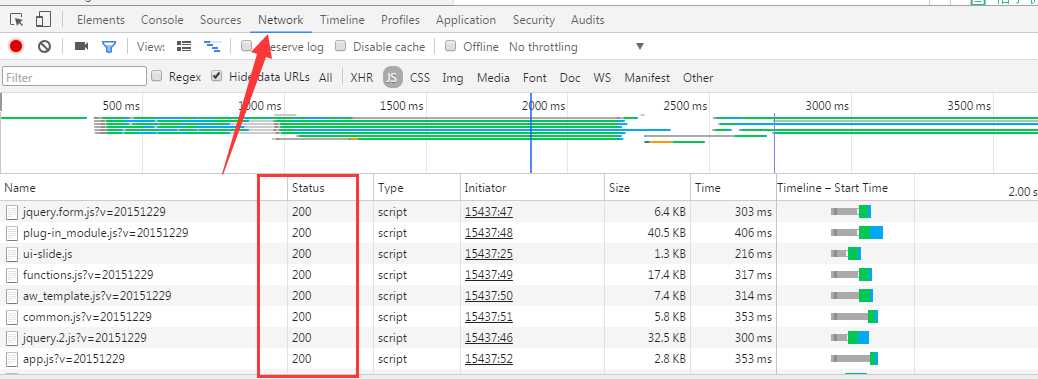
Task: Click the 406 ms time cell
Action: coord(753,233)
